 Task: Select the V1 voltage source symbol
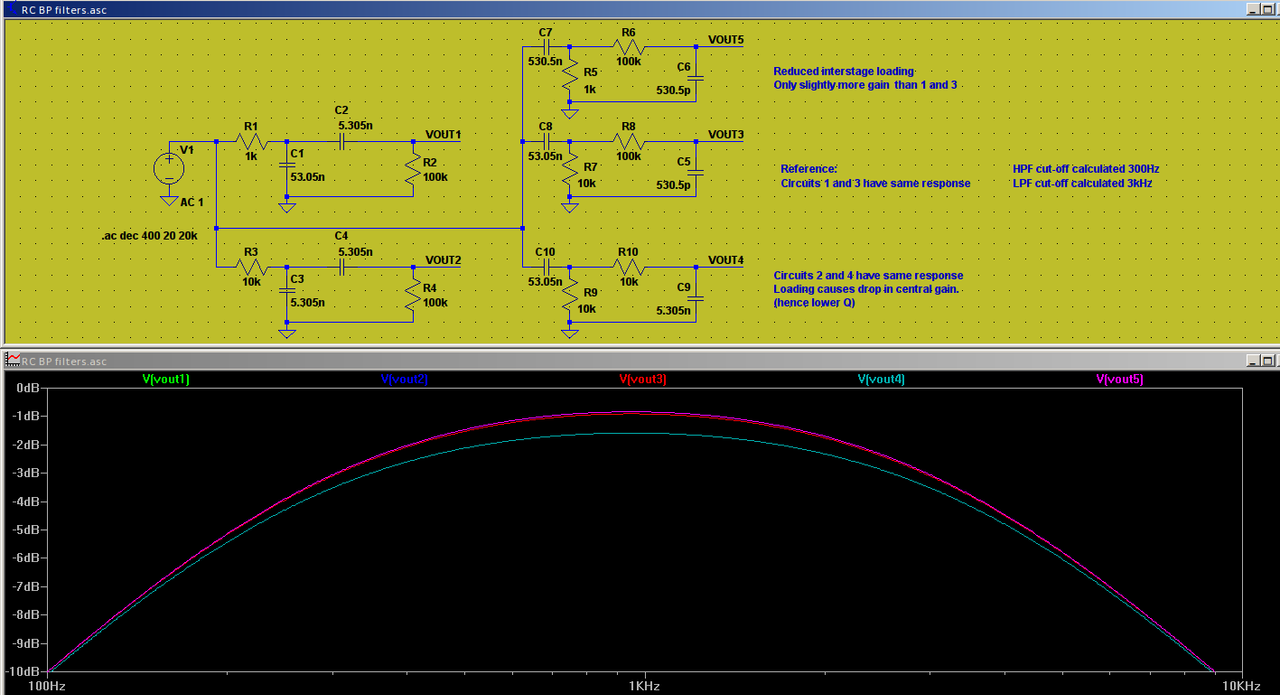coord(168,168)
